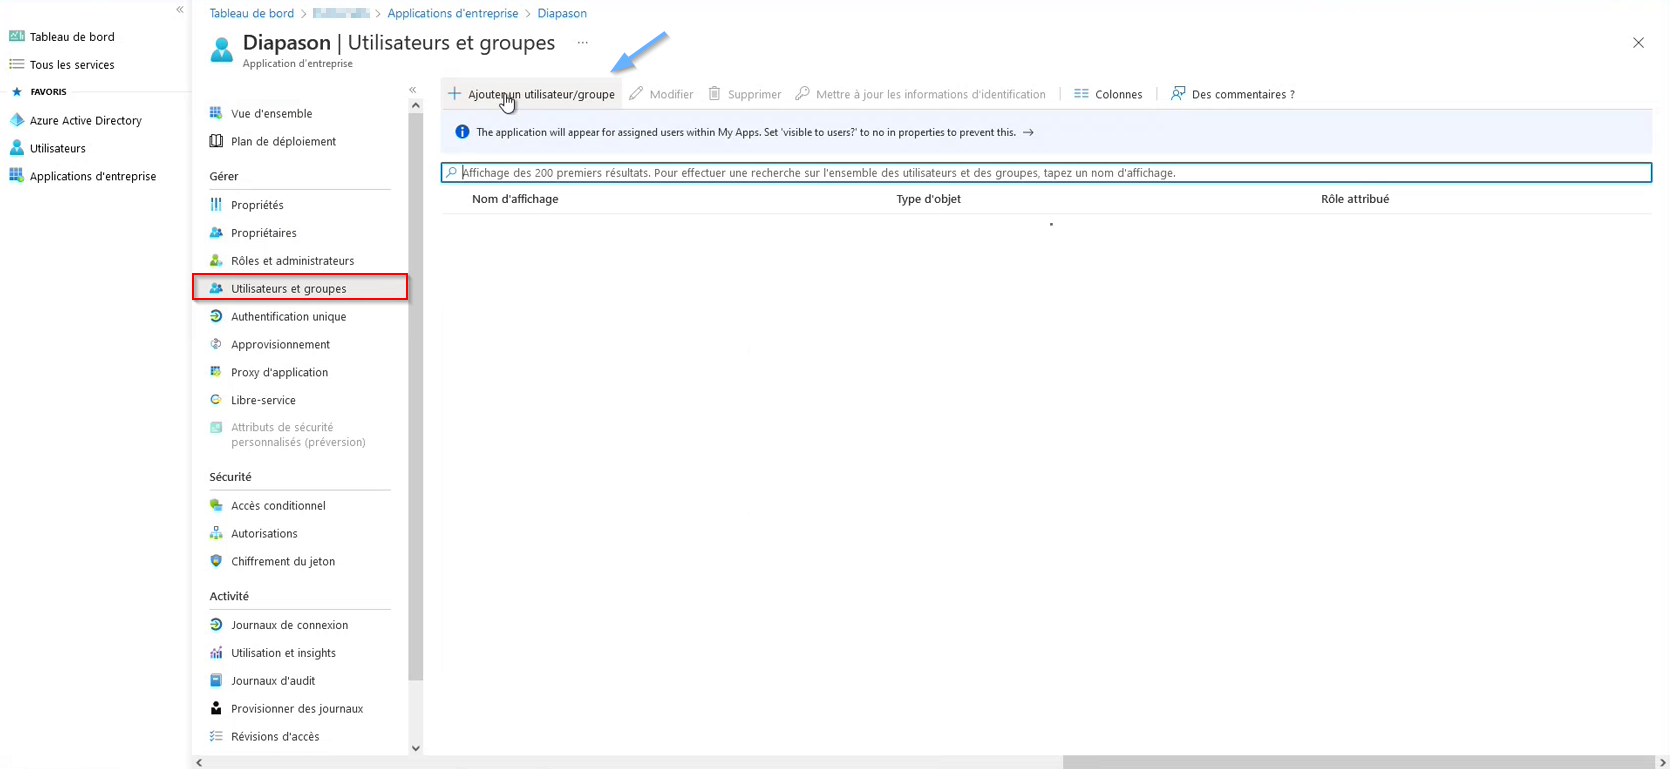Collapse the far-left portal navigation panel
1670x769 pixels.
click(x=180, y=10)
